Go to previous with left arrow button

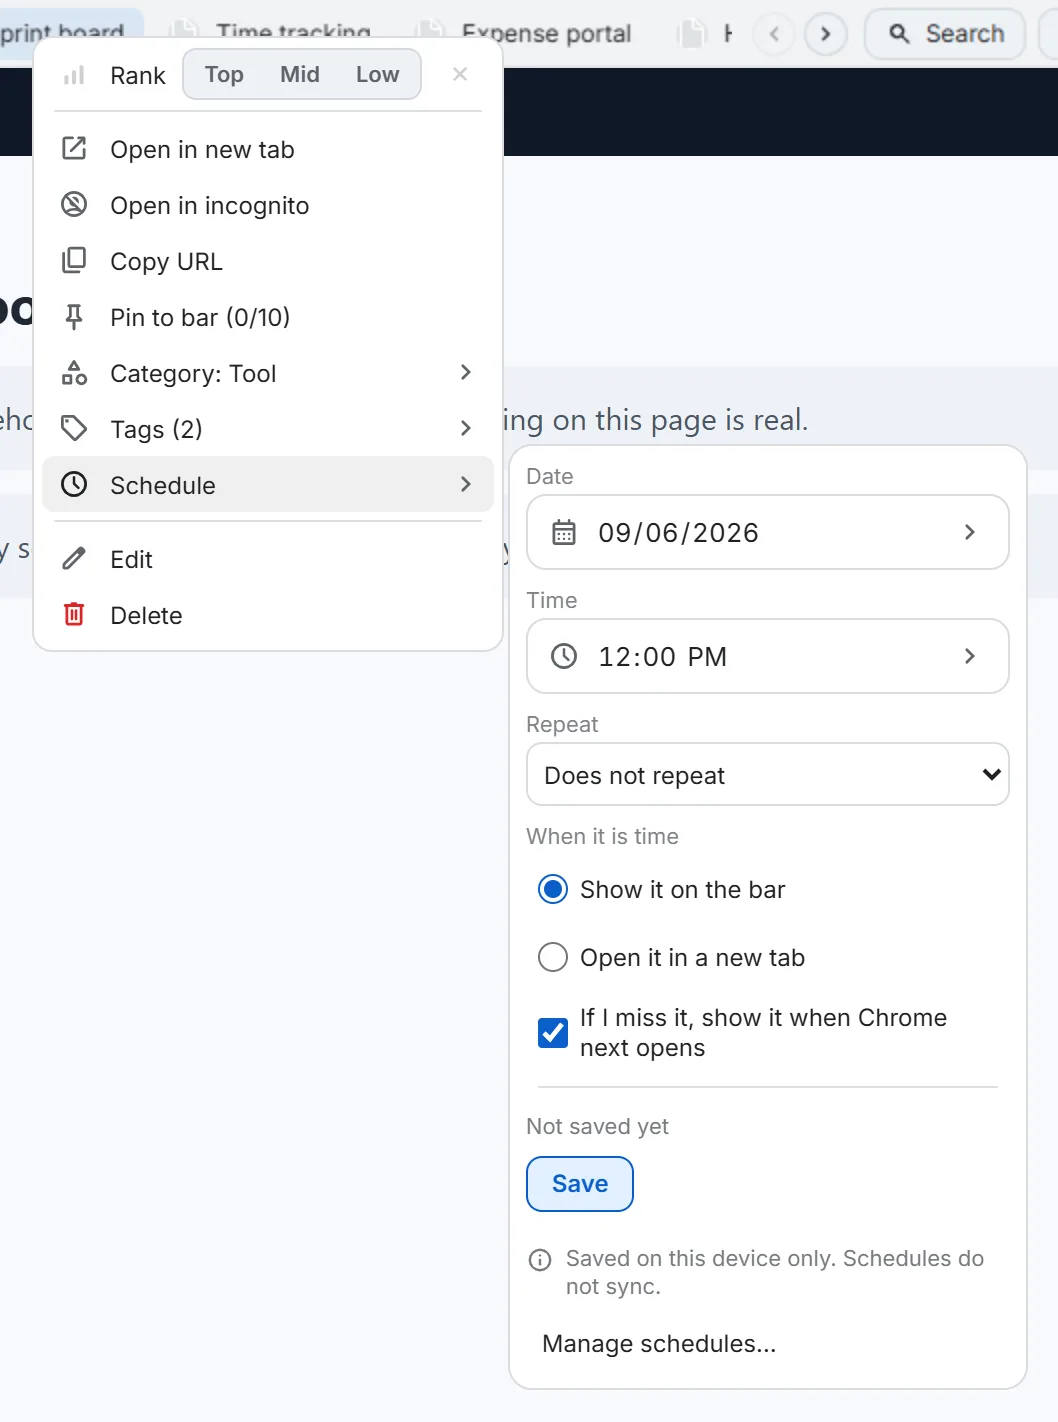click(x=774, y=34)
